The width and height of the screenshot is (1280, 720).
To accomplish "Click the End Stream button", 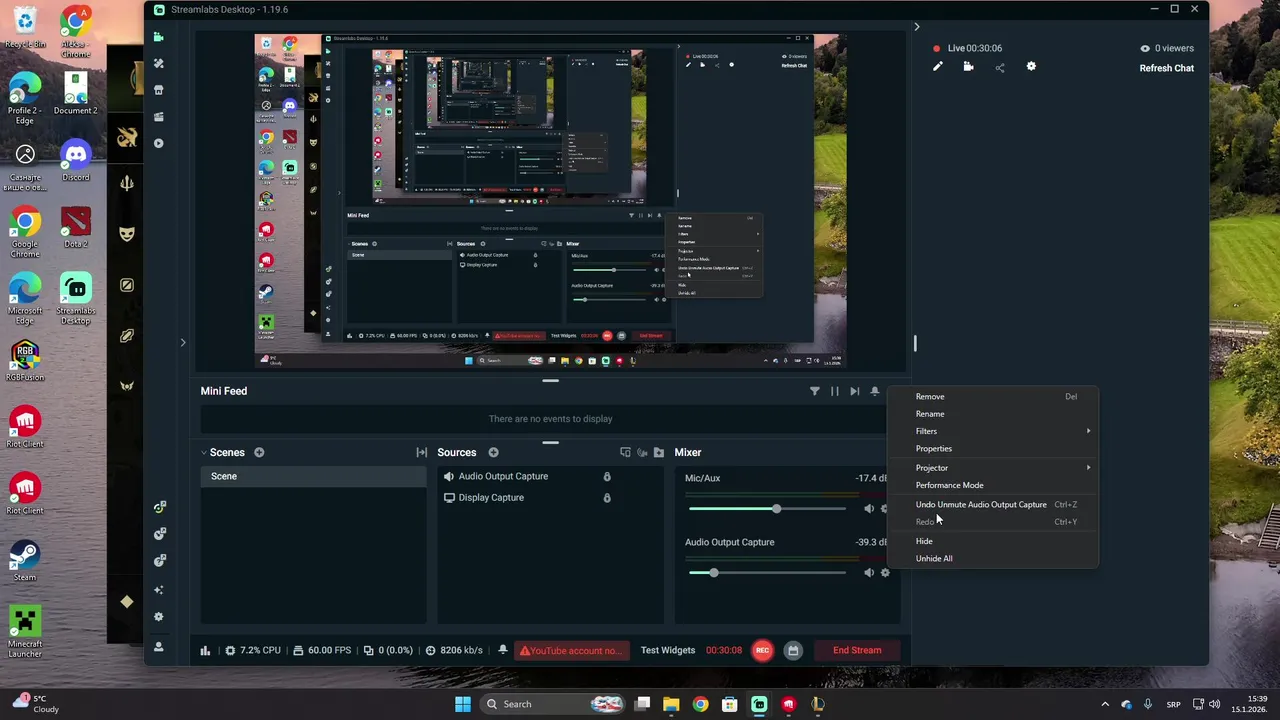I will pos(857,650).
